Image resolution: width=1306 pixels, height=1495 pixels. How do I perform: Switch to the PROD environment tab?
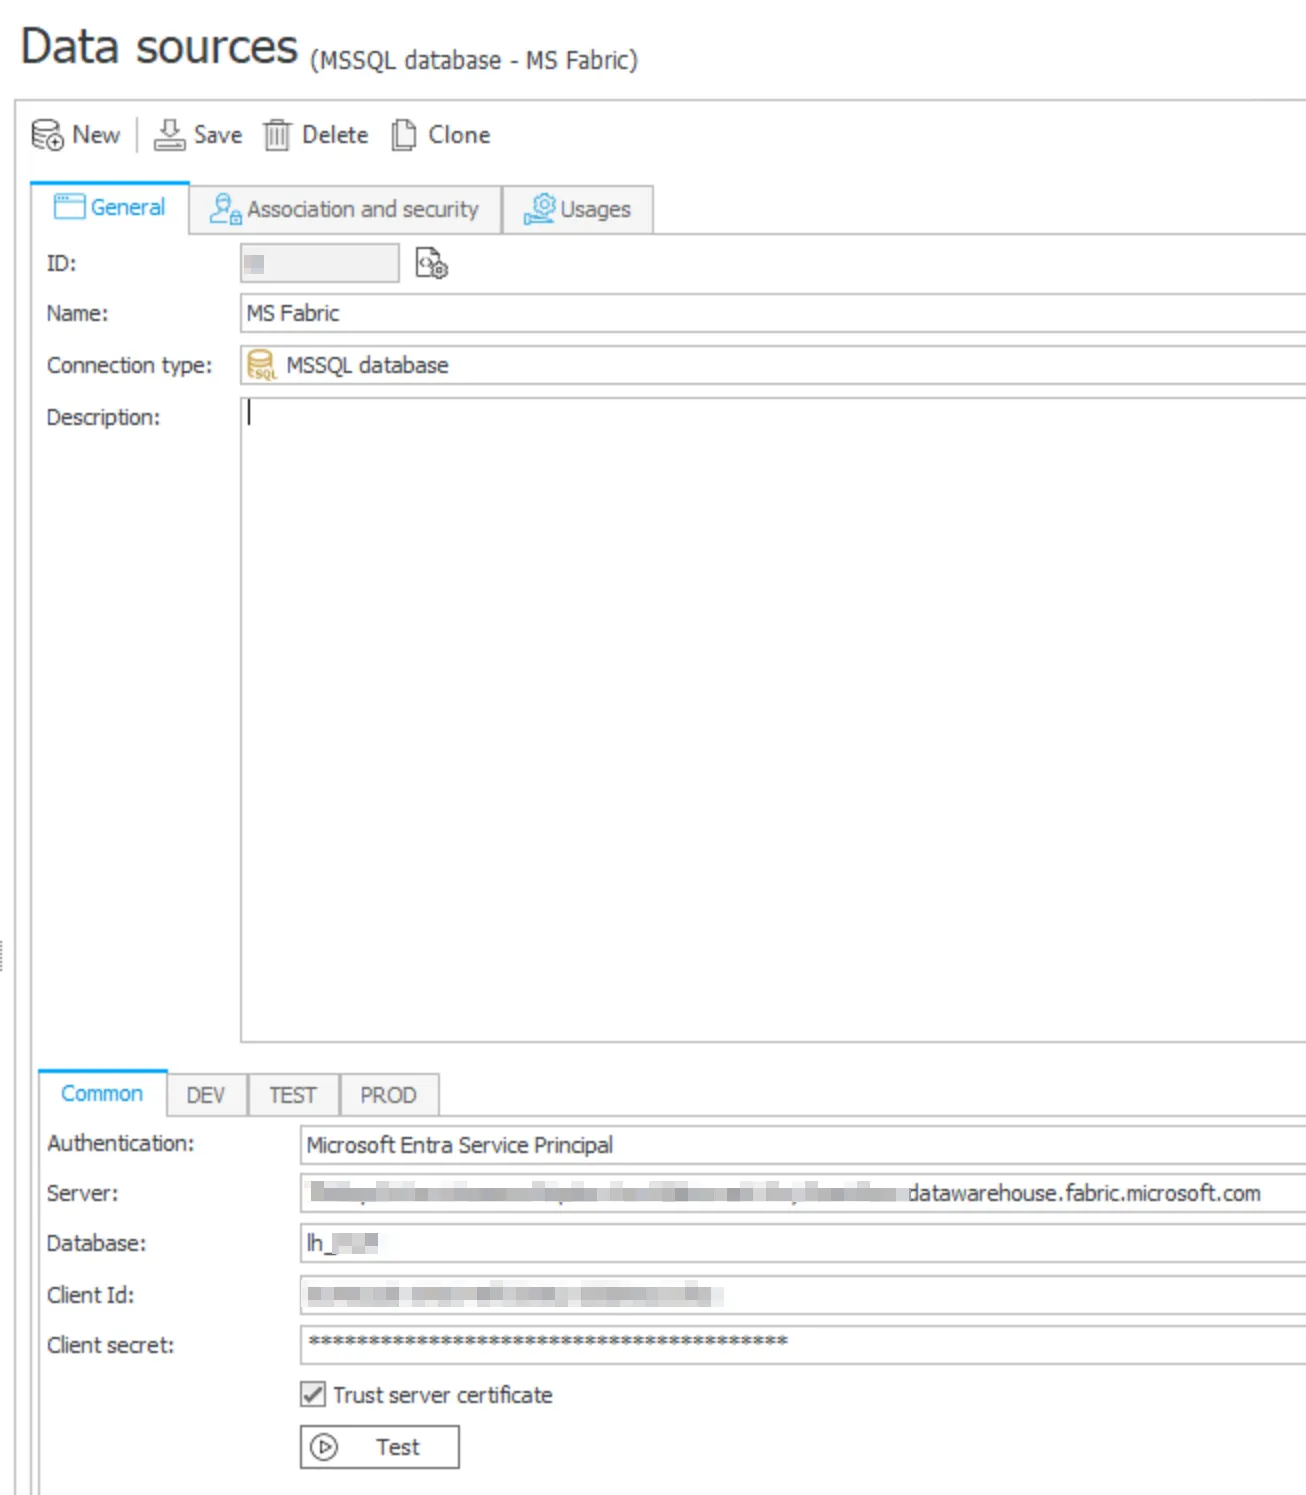click(388, 1095)
